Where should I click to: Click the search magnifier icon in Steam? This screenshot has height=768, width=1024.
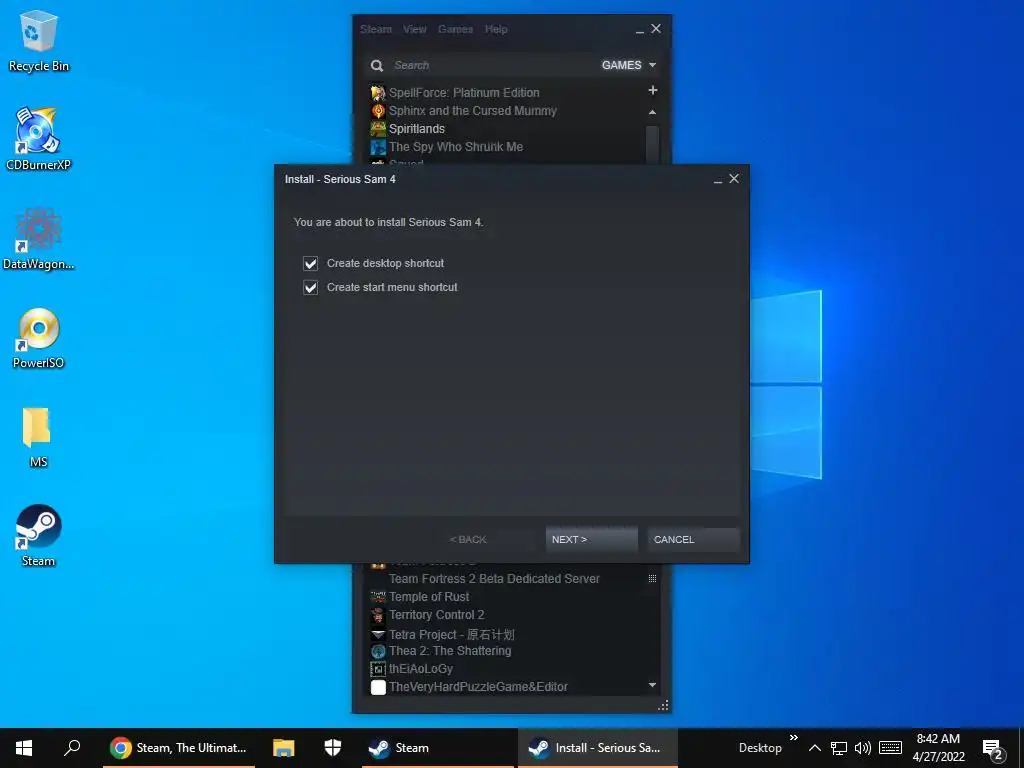click(x=377, y=65)
